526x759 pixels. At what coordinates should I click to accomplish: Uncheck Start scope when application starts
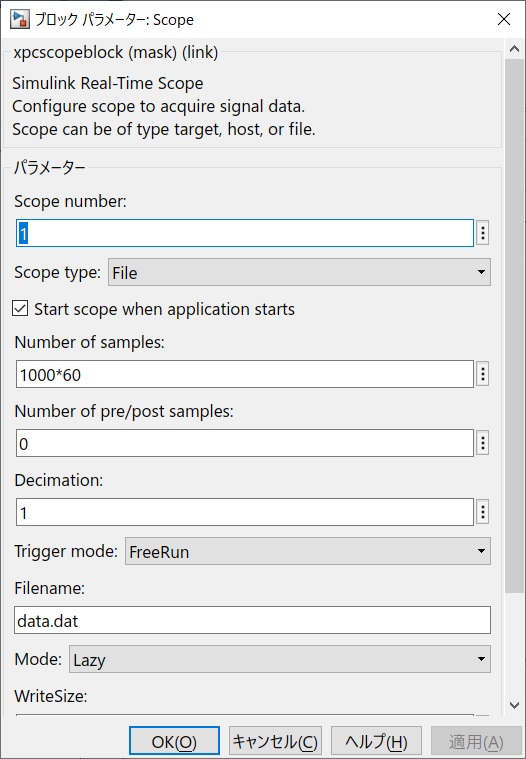[20, 308]
